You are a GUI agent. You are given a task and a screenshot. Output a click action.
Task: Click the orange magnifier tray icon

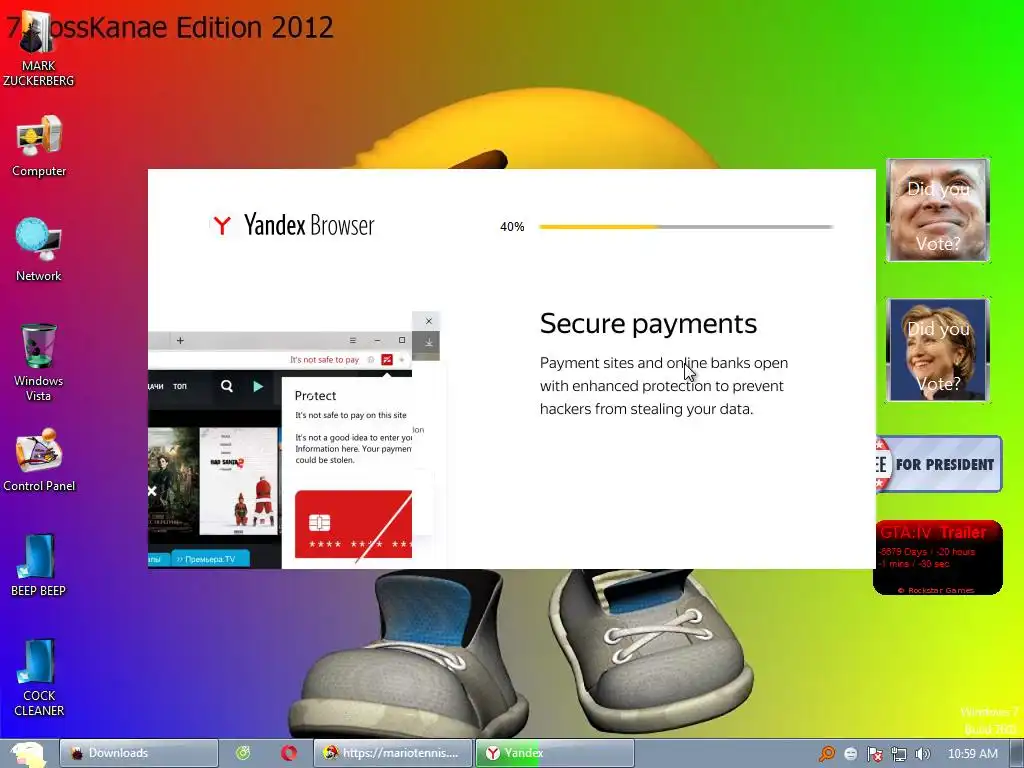point(826,754)
